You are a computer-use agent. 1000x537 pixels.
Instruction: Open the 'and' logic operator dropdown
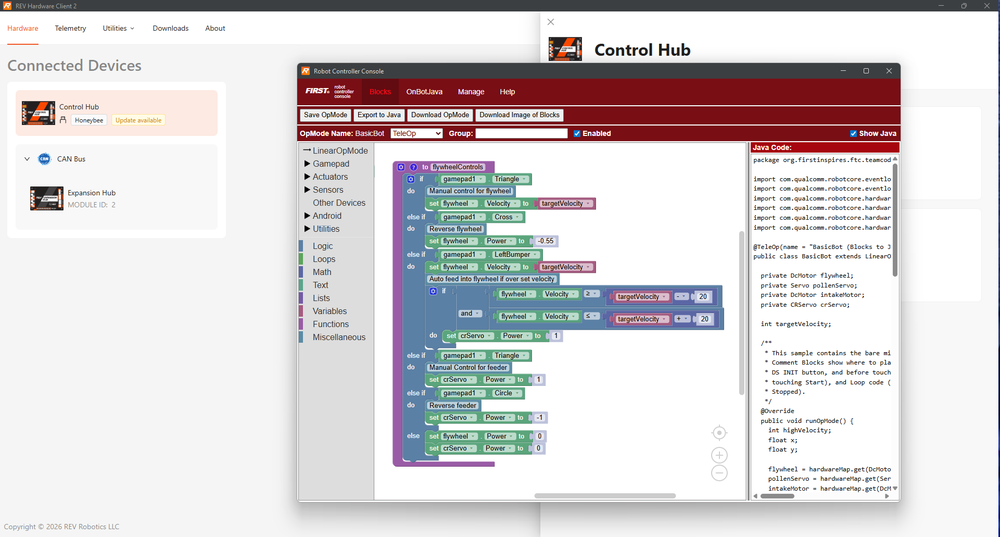click(x=470, y=313)
